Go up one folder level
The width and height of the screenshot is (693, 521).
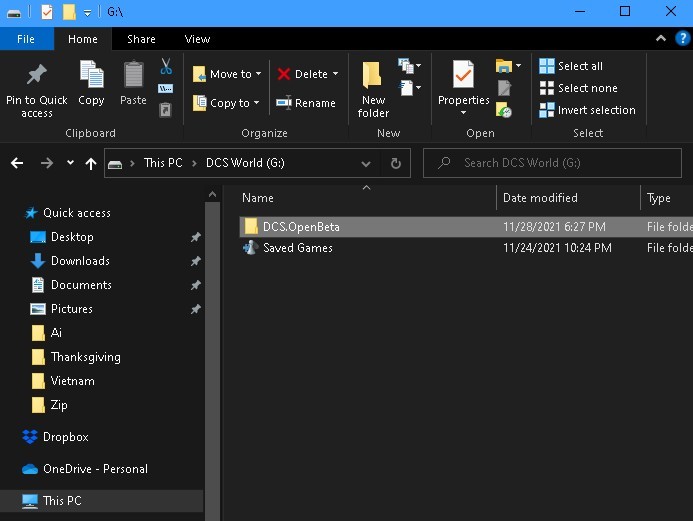(x=91, y=164)
